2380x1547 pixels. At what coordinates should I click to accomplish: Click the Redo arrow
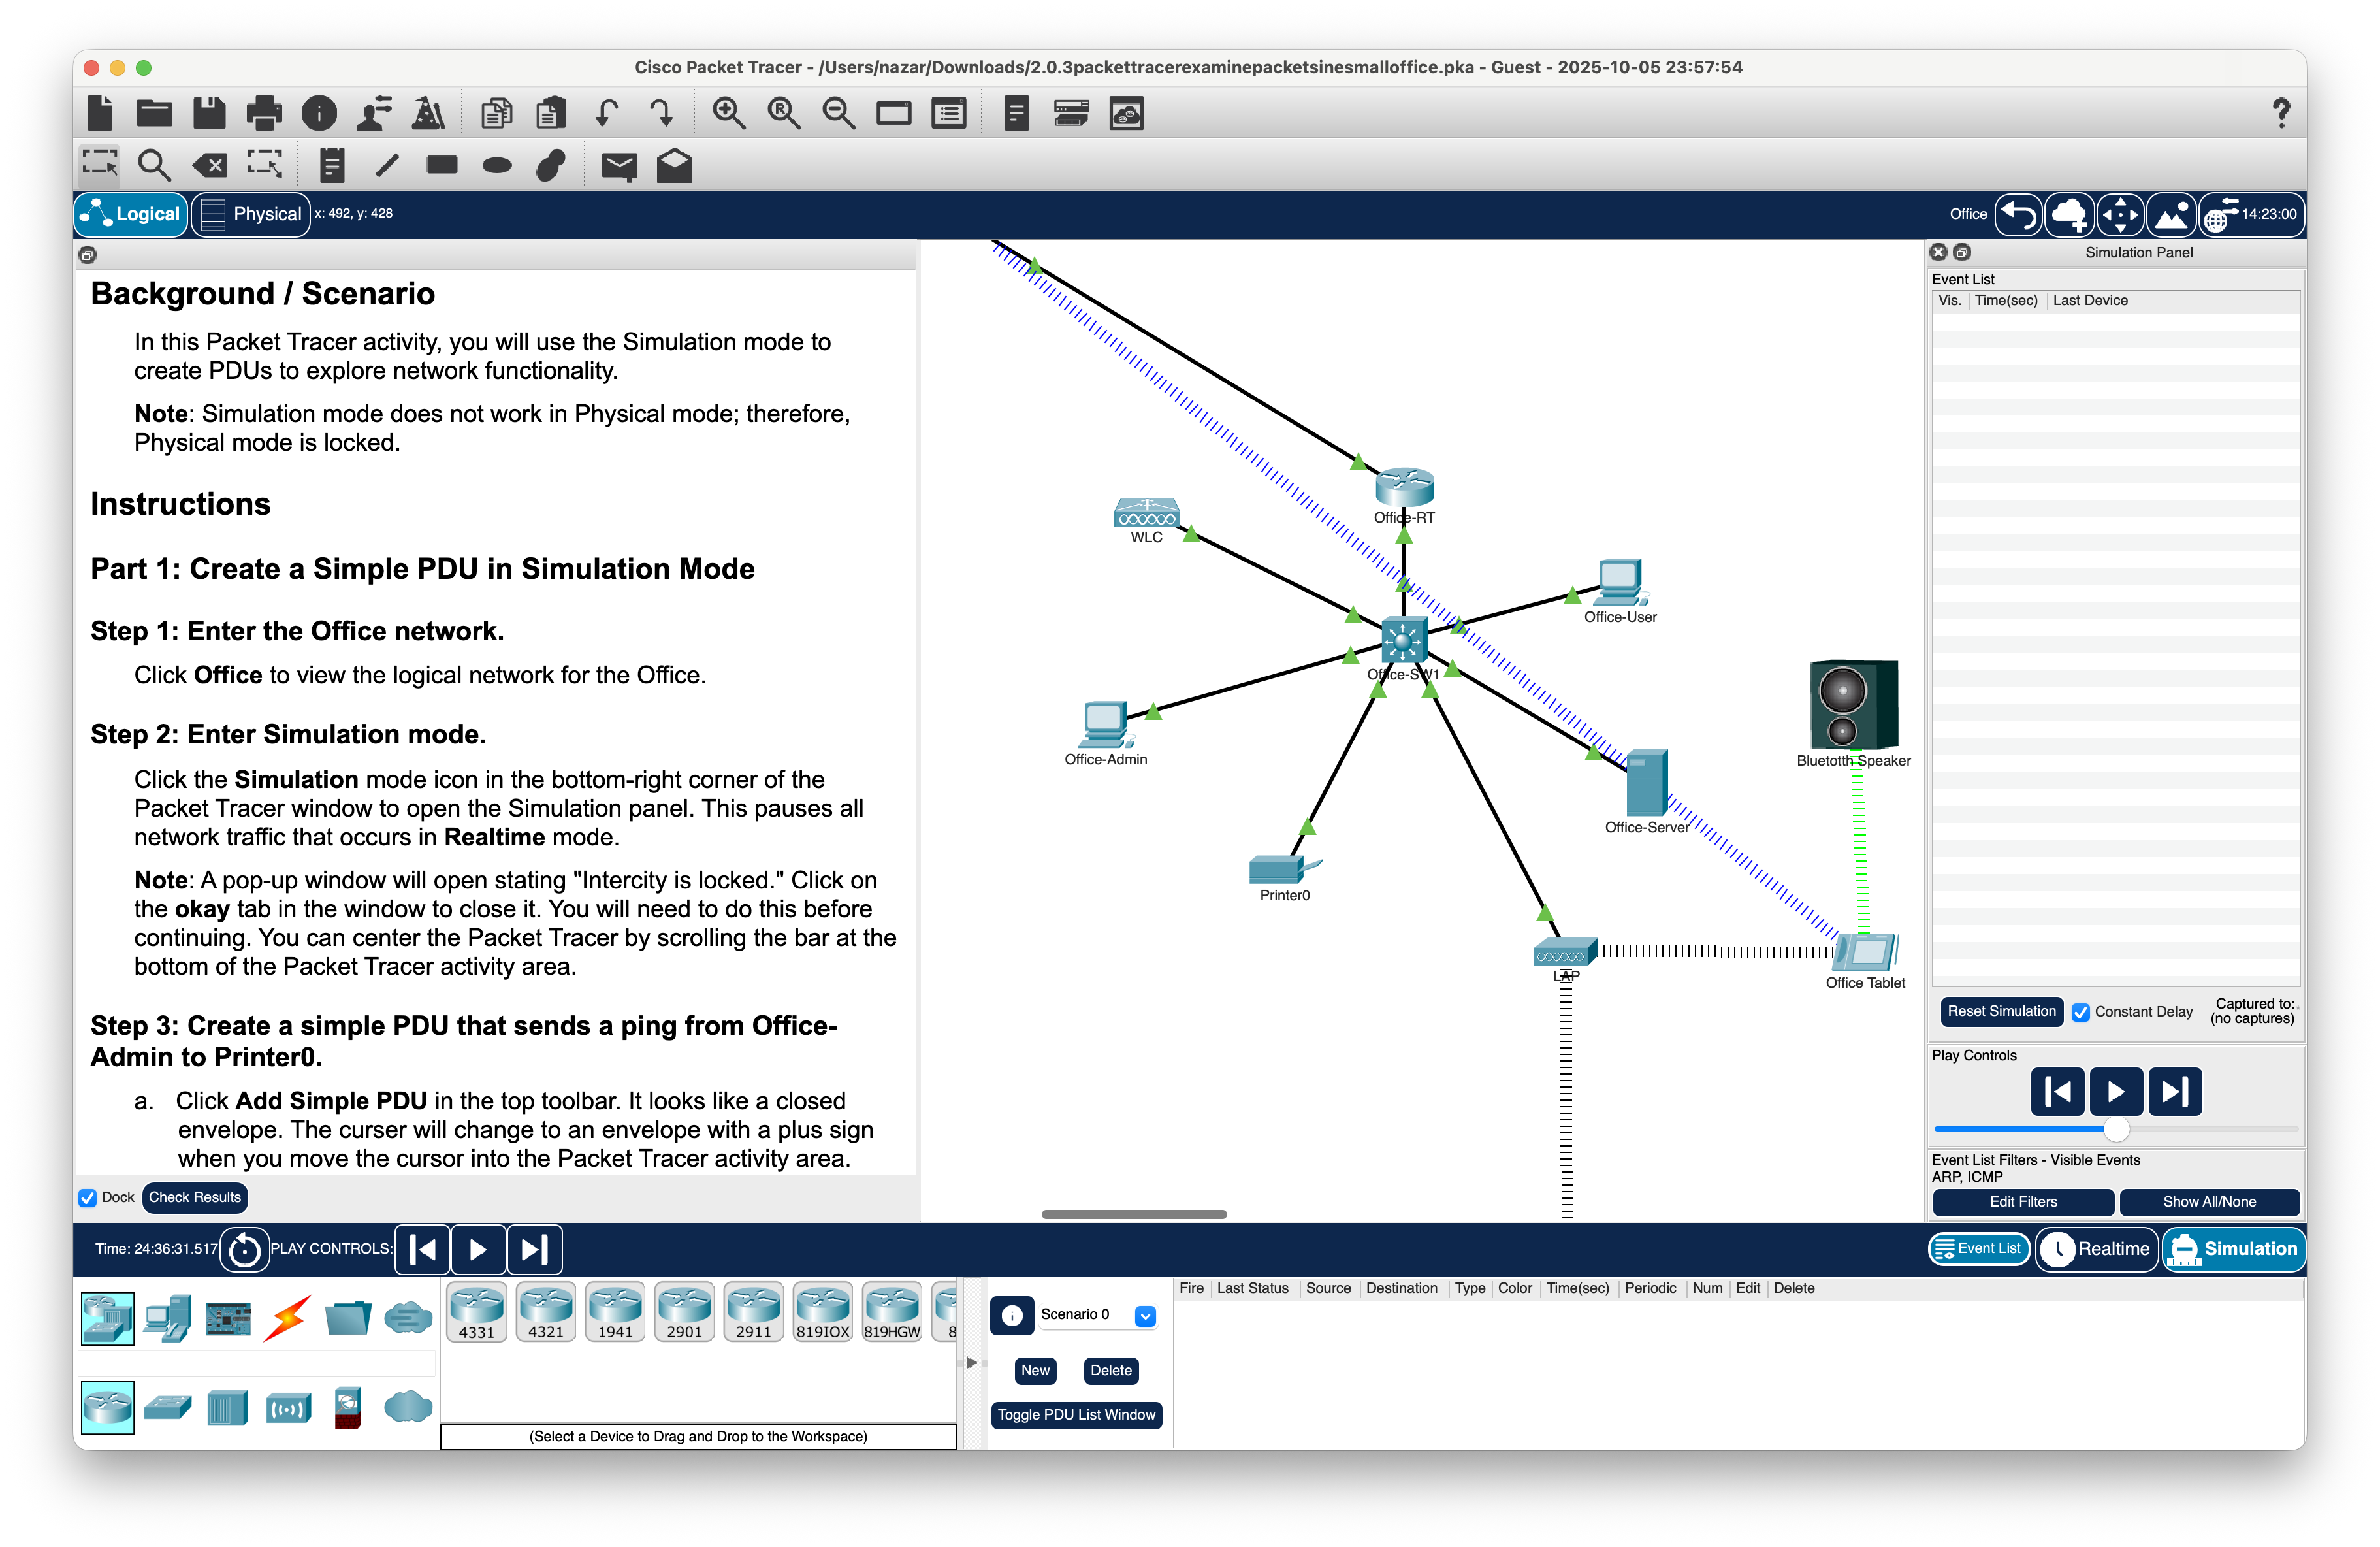point(660,113)
